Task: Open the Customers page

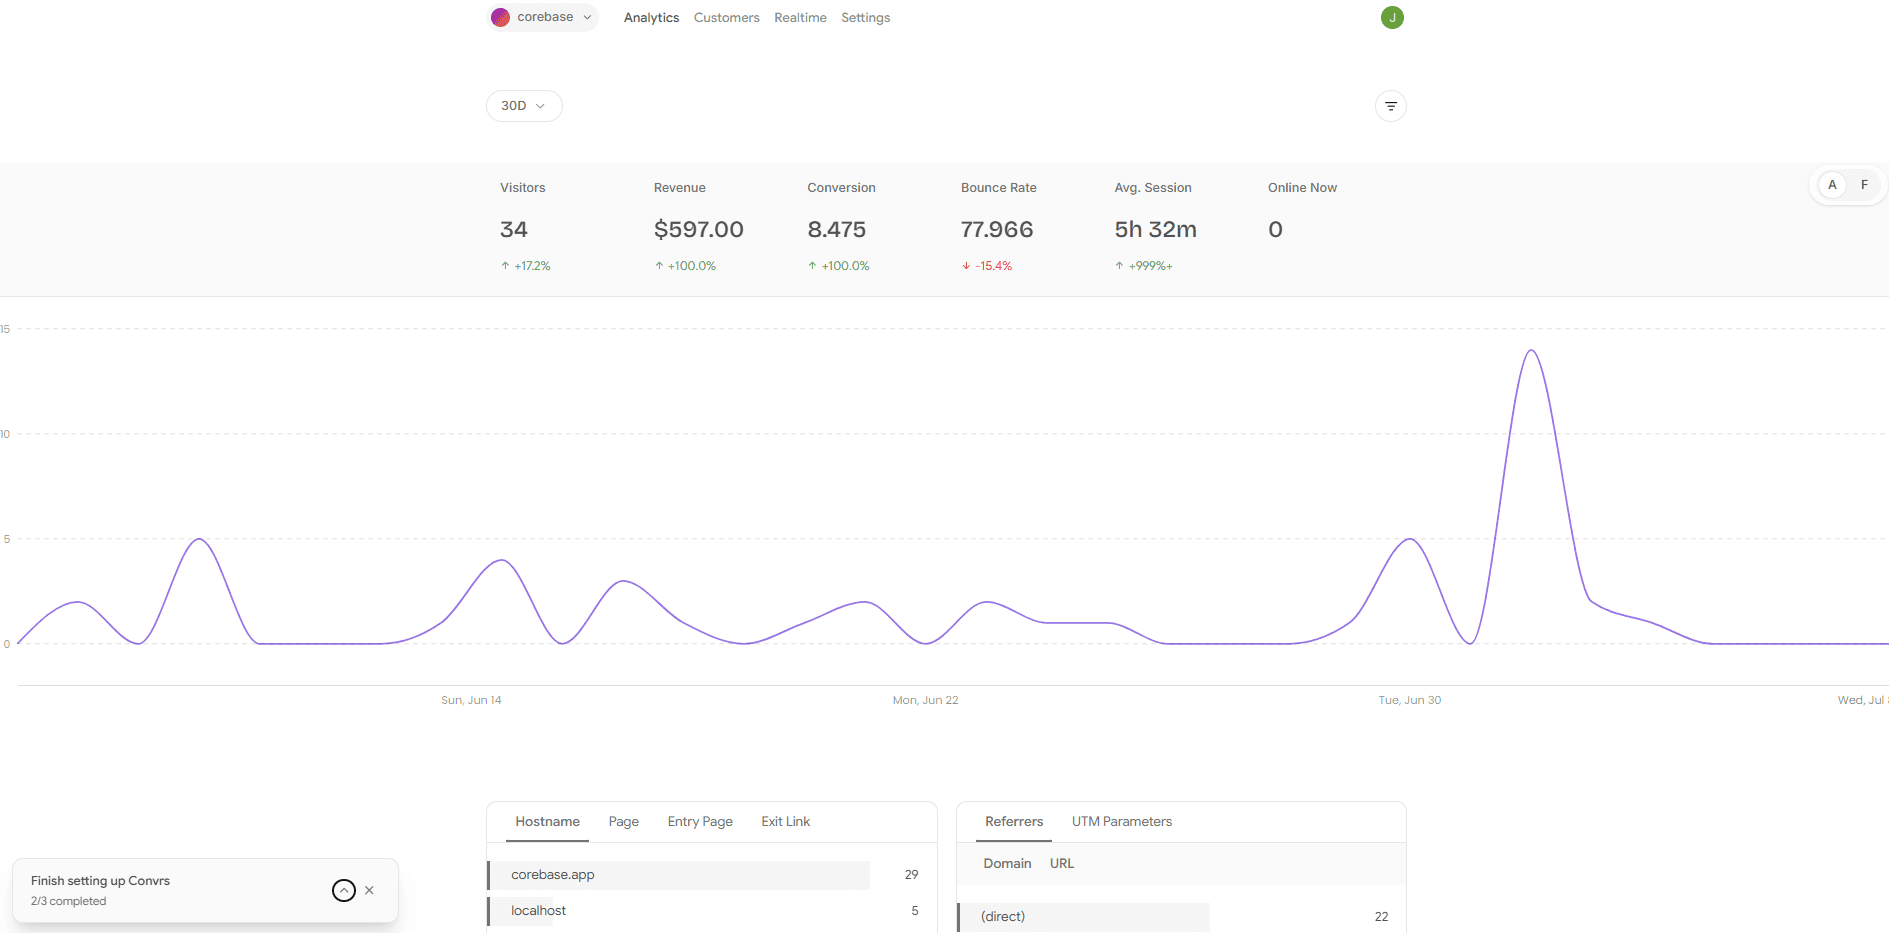Action: [x=726, y=18]
